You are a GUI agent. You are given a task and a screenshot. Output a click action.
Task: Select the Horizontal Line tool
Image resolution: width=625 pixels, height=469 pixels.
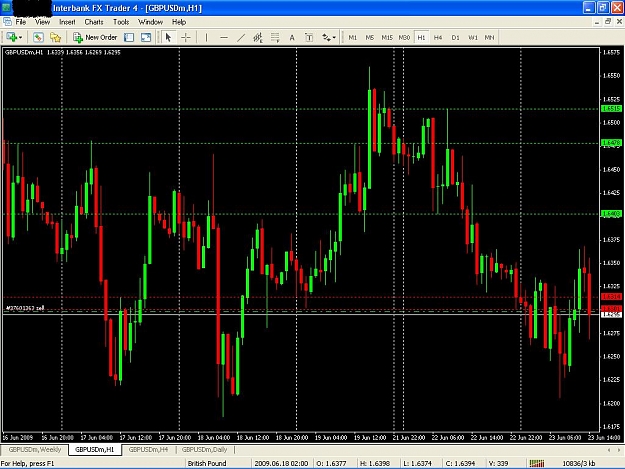pos(224,37)
